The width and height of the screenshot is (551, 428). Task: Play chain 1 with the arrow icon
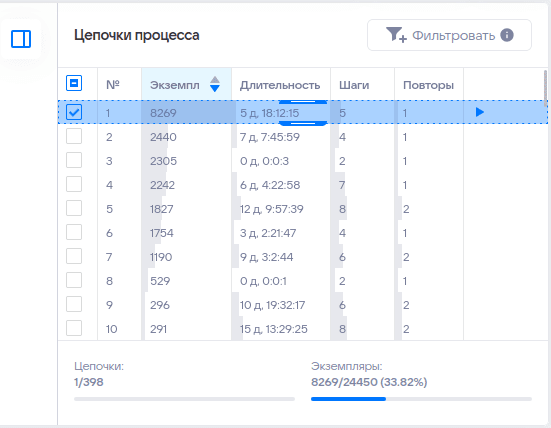pyautogui.click(x=480, y=112)
